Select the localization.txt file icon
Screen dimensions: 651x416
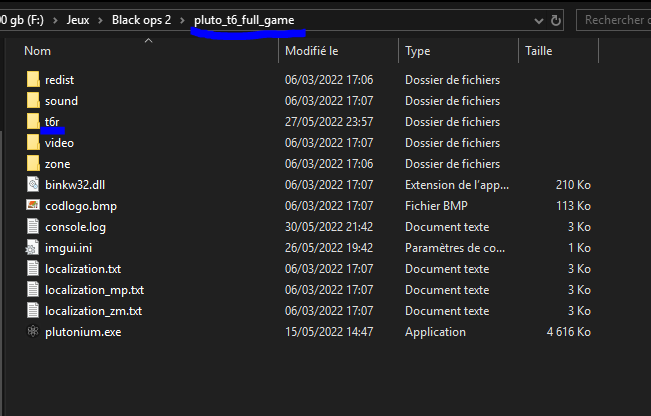tap(33, 269)
